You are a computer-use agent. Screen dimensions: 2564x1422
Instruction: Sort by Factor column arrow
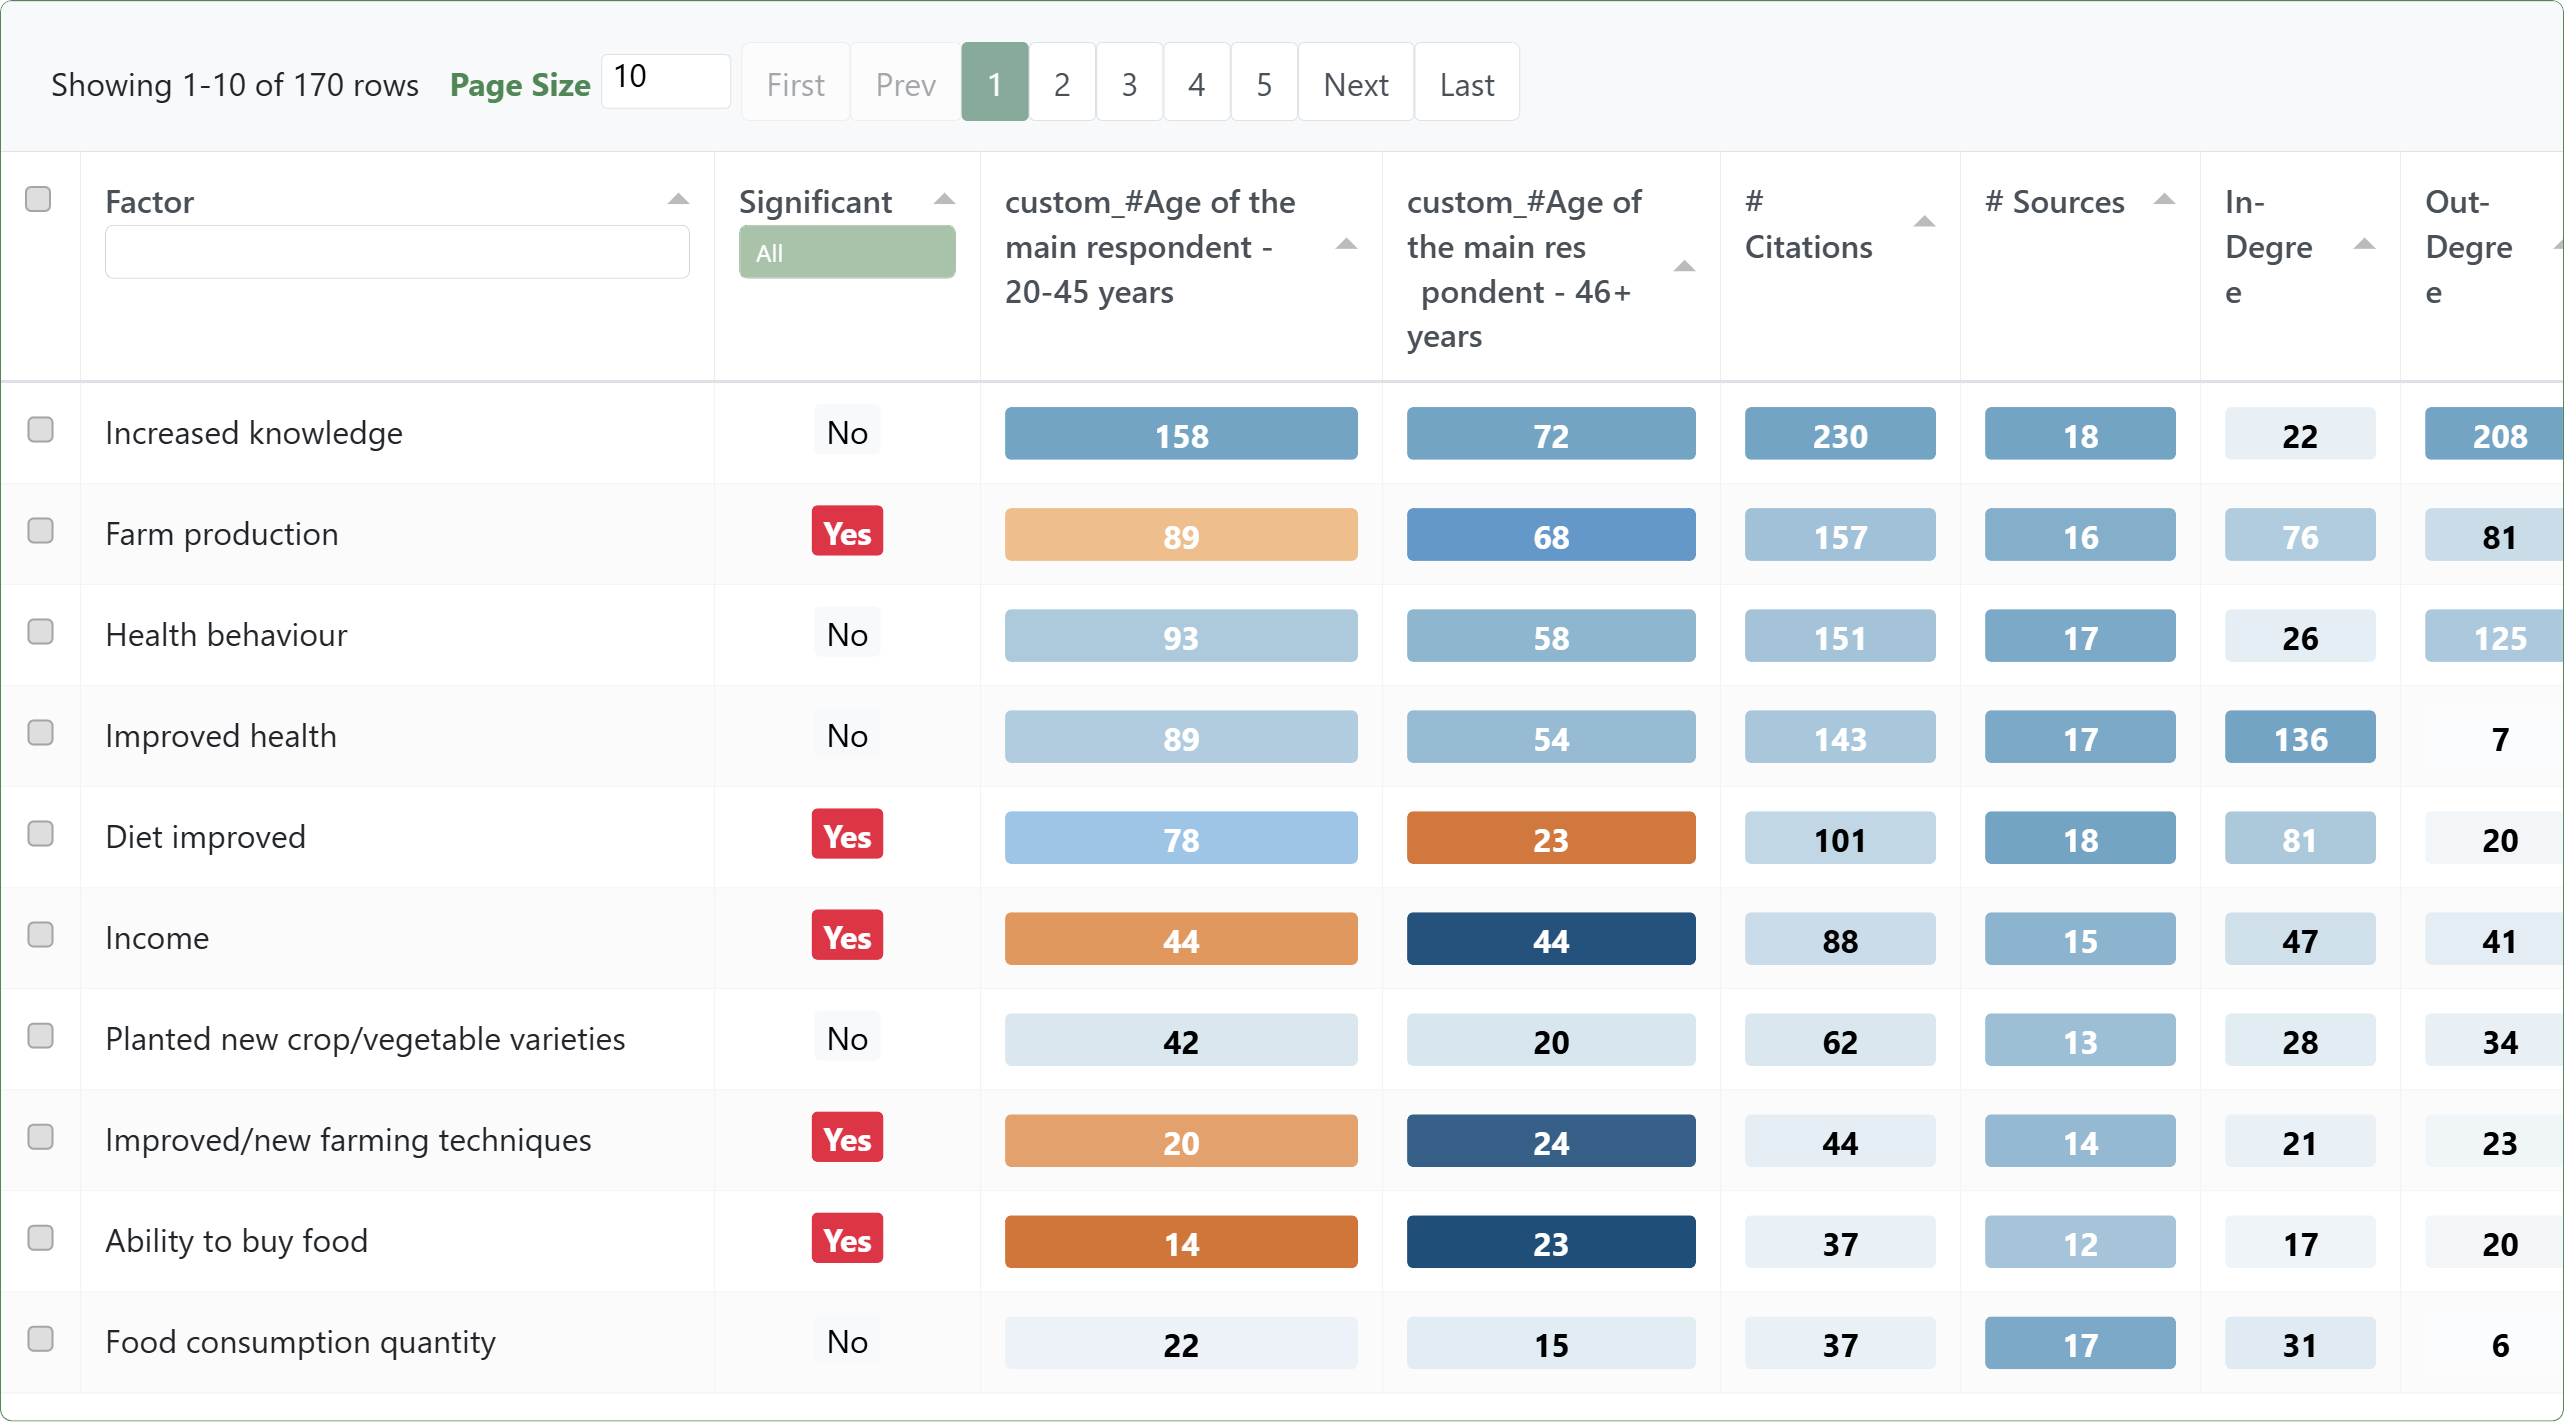(678, 199)
